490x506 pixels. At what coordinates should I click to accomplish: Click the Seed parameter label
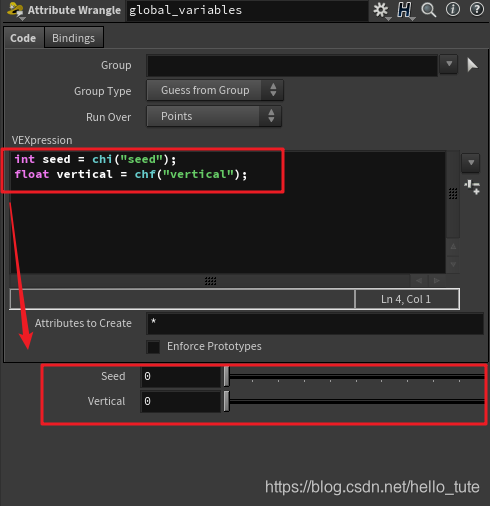(113, 376)
